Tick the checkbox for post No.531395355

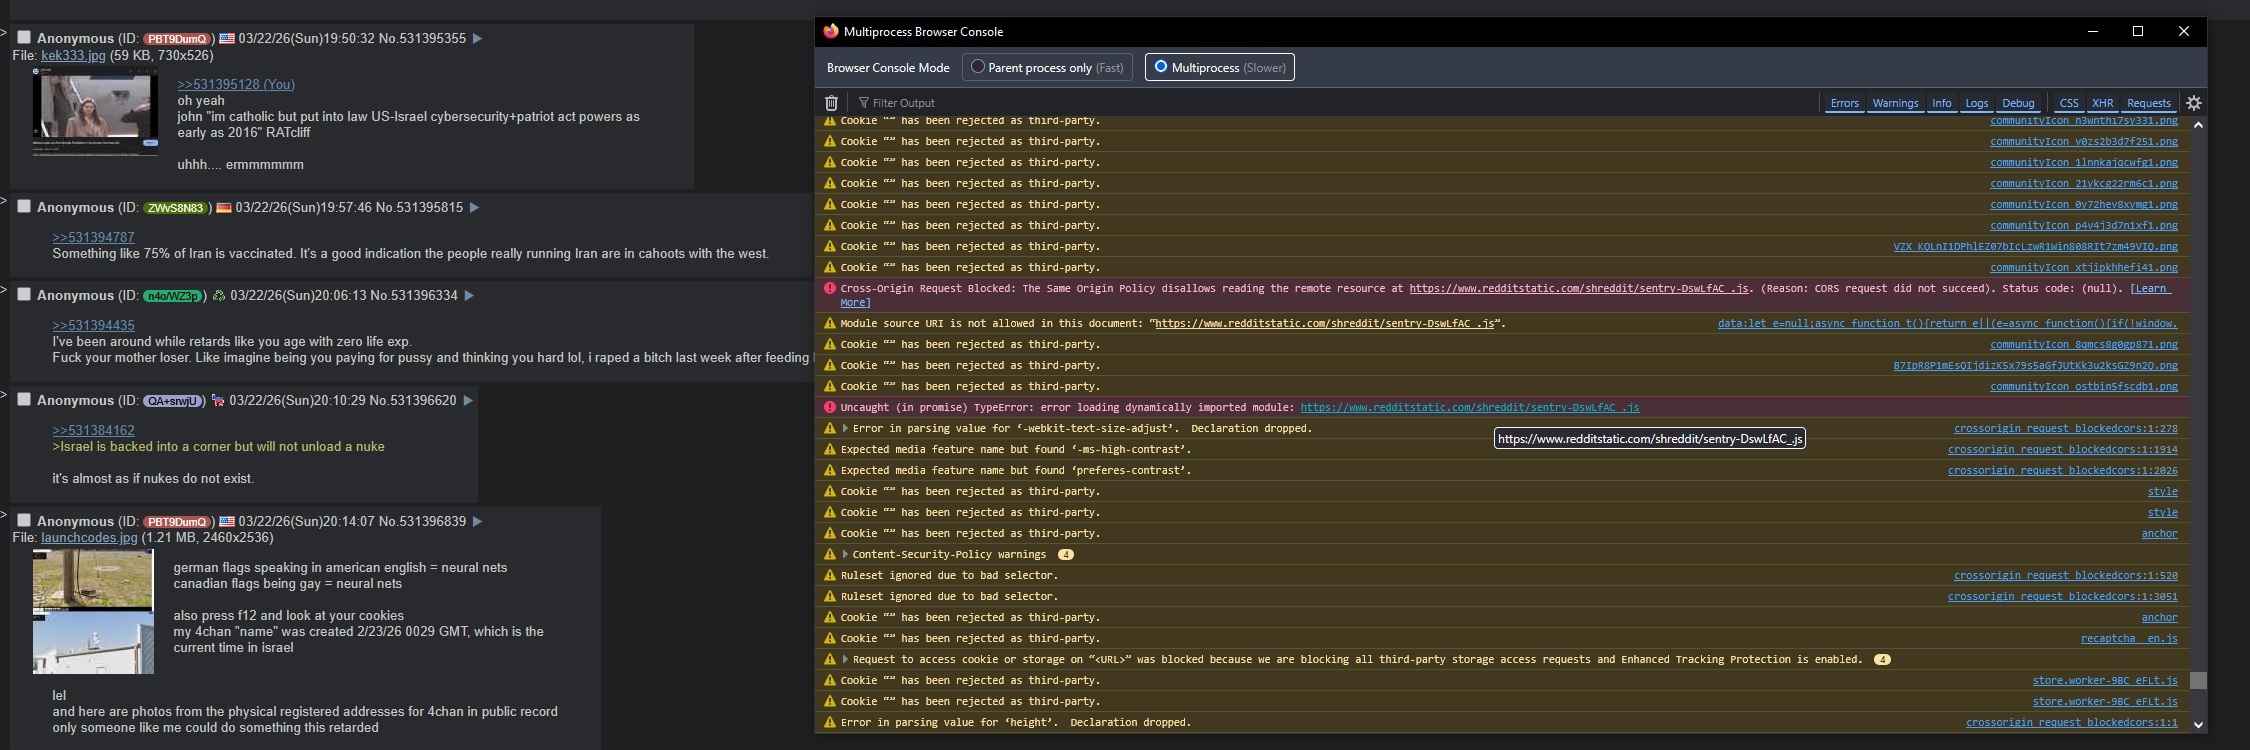point(24,38)
